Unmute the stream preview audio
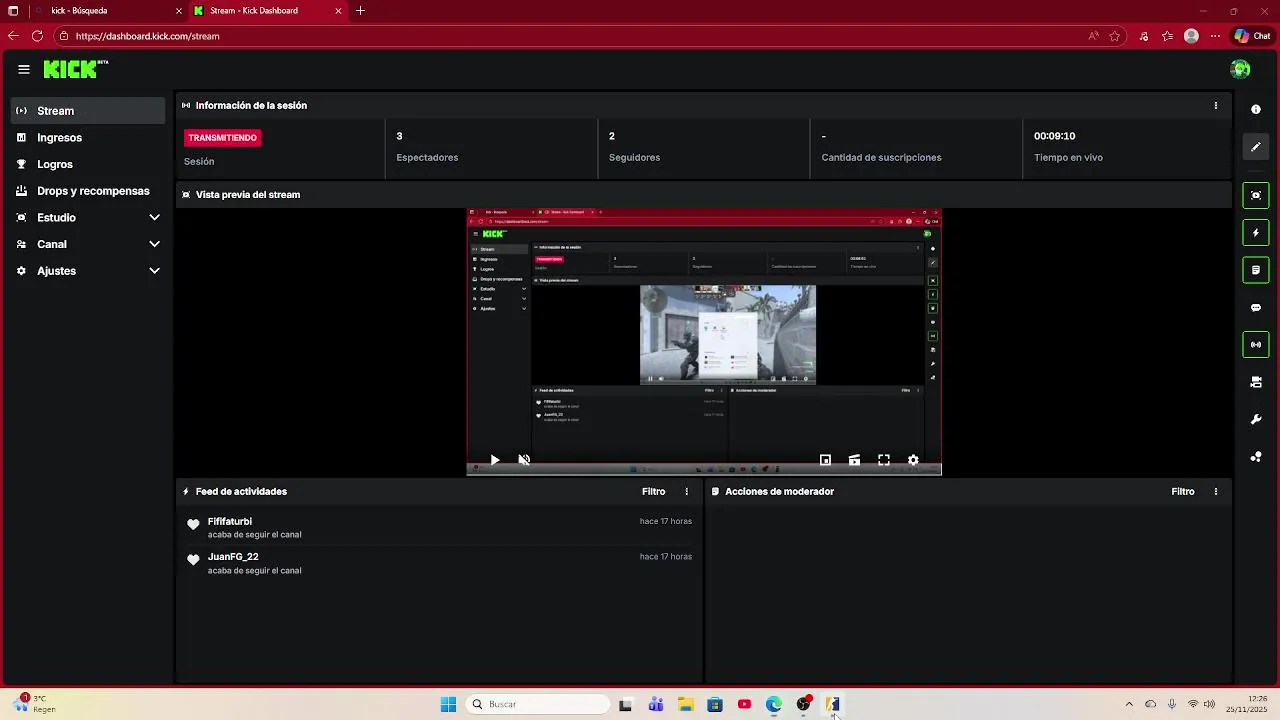This screenshot has height=720, width=1280. (524, 460)
